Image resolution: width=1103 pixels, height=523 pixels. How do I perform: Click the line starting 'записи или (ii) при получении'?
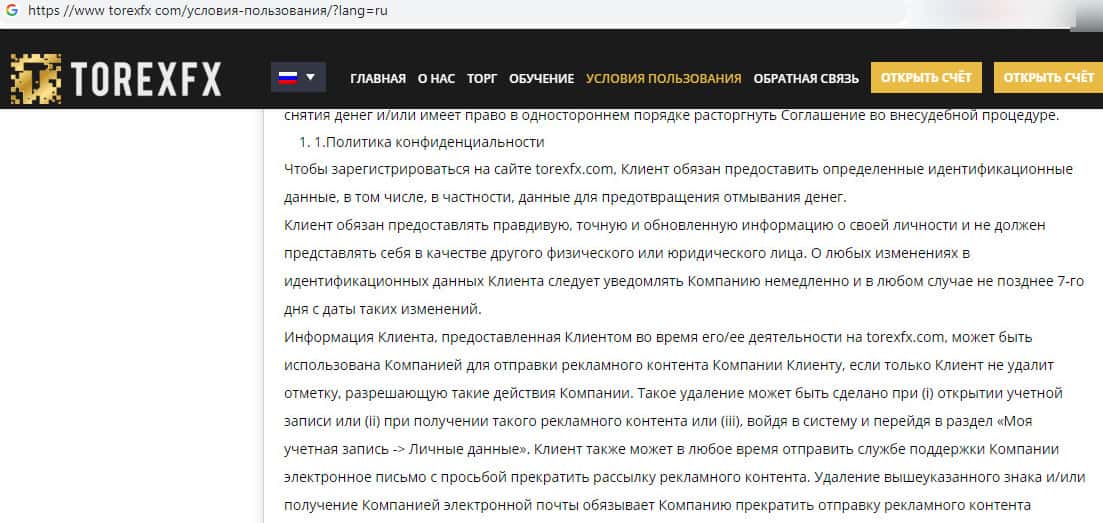tap(658, 421)
